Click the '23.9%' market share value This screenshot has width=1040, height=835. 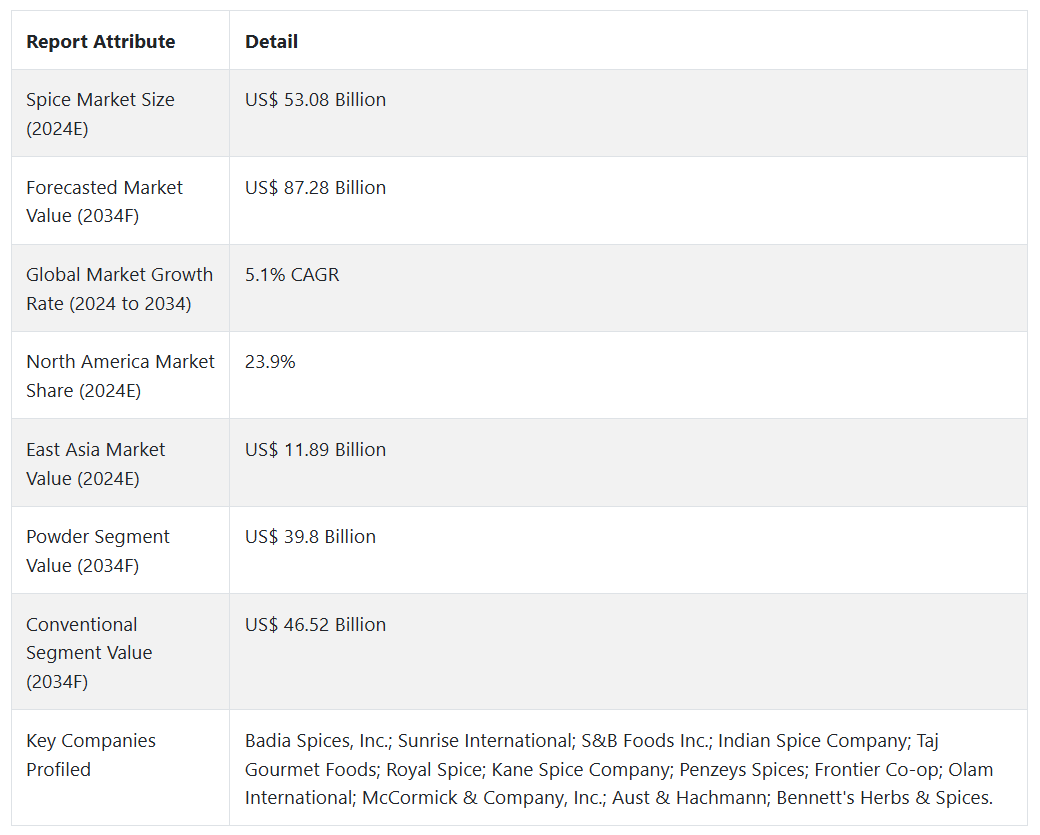(x=270, y=362)
